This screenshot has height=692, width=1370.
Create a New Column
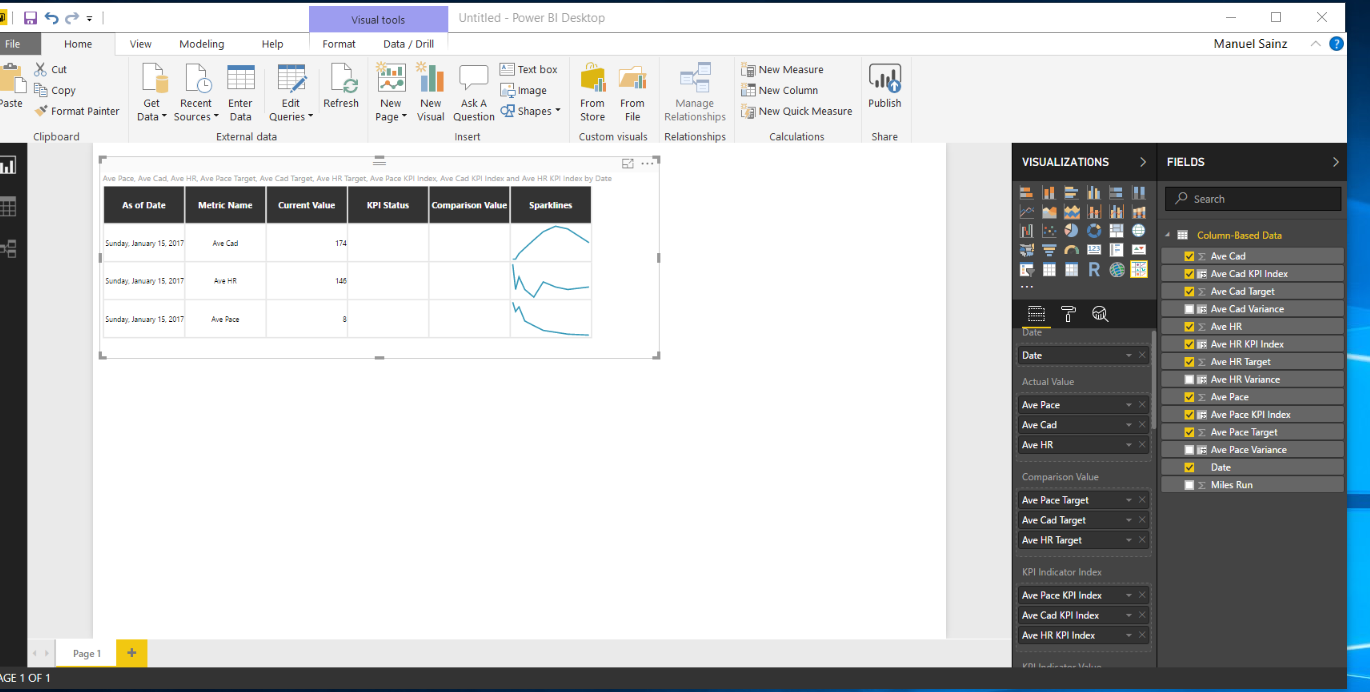tap(780, 90)
